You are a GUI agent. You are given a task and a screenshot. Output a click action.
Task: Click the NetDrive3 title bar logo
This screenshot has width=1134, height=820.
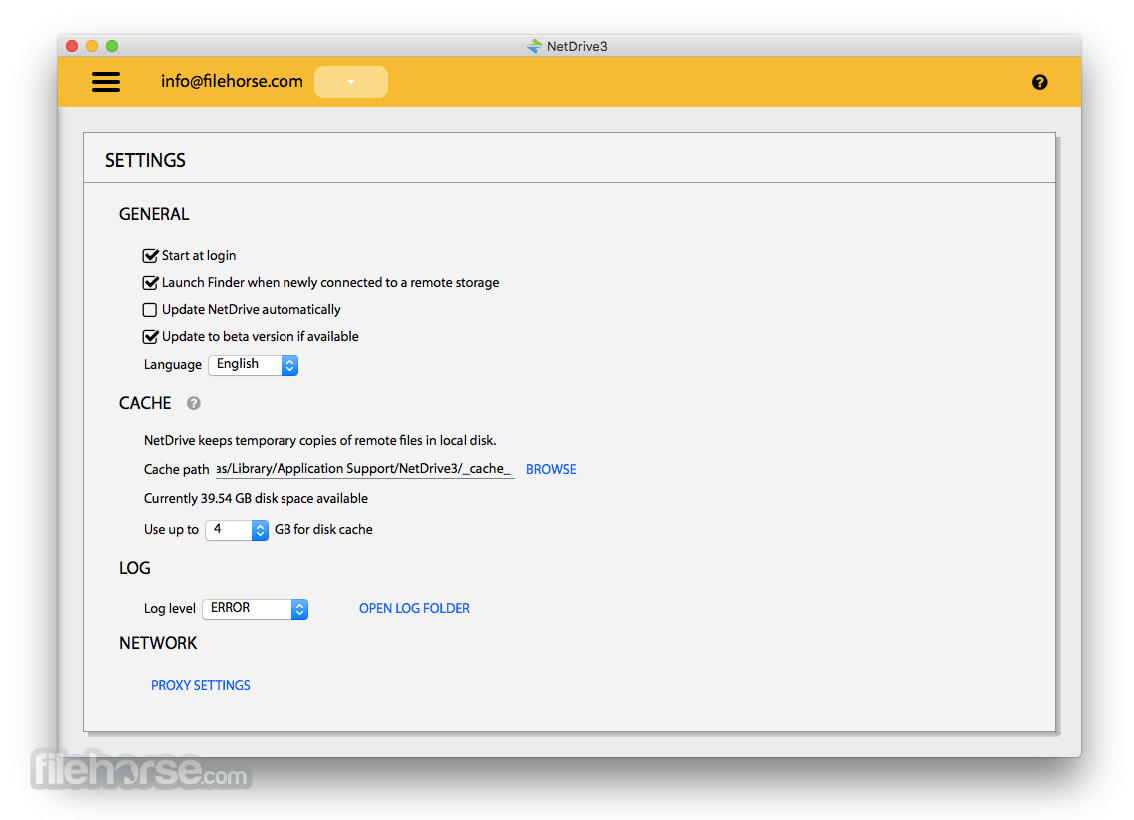pos(534,46)
